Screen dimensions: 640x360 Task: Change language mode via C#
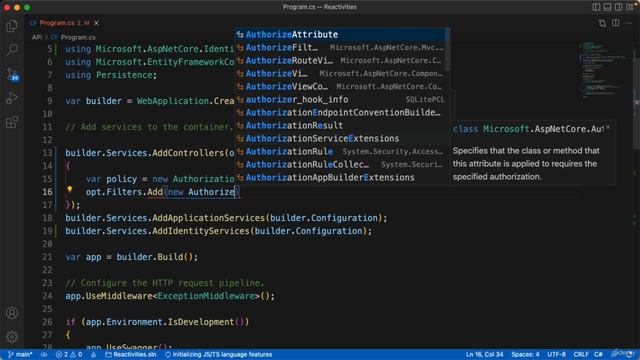tap(598, 354)
